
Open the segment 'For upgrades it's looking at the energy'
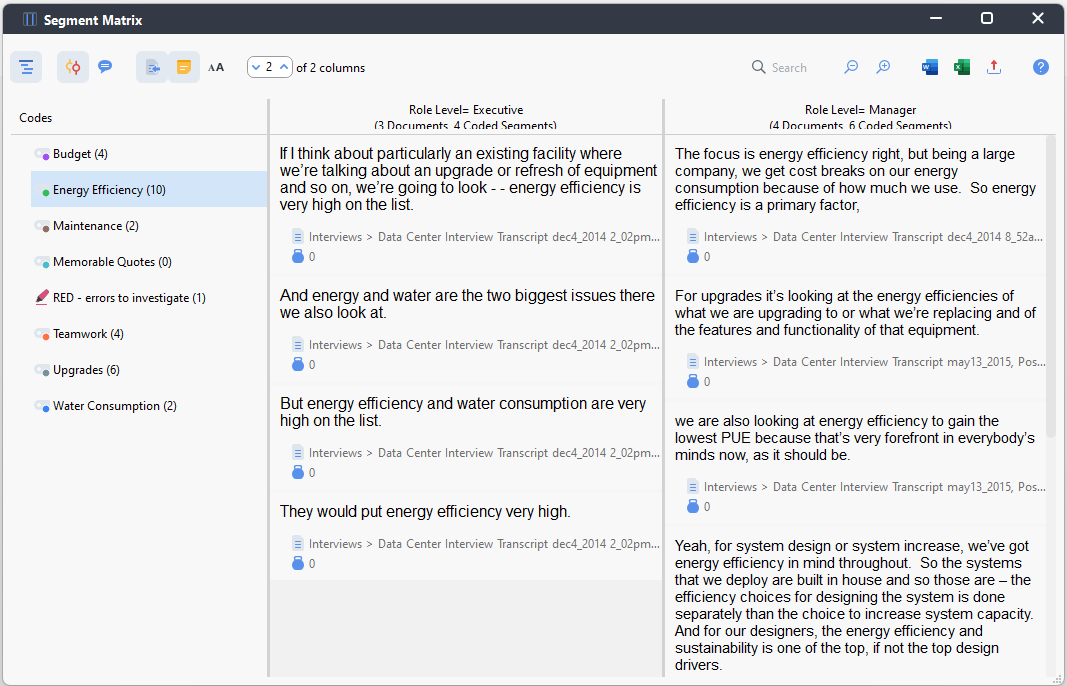point(855,313)
